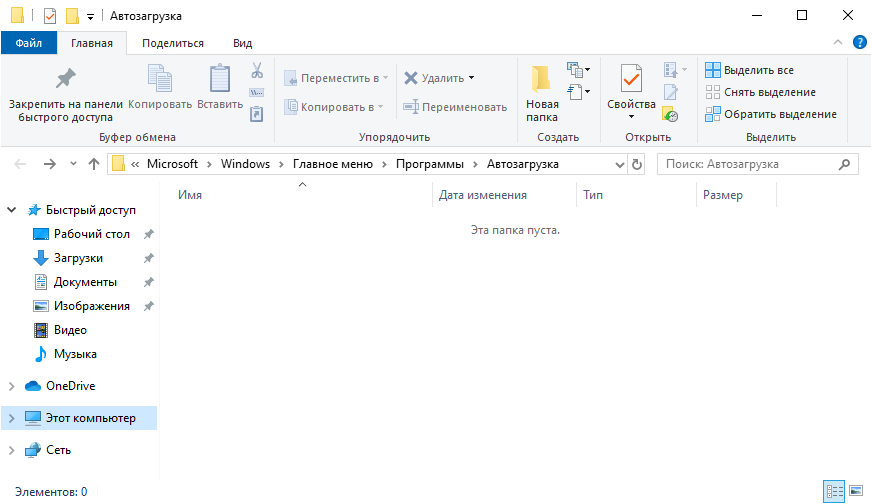Collapse the ribbon with the chevron arrow
Screen dimensions: 872x504
(x=838, y=42)
